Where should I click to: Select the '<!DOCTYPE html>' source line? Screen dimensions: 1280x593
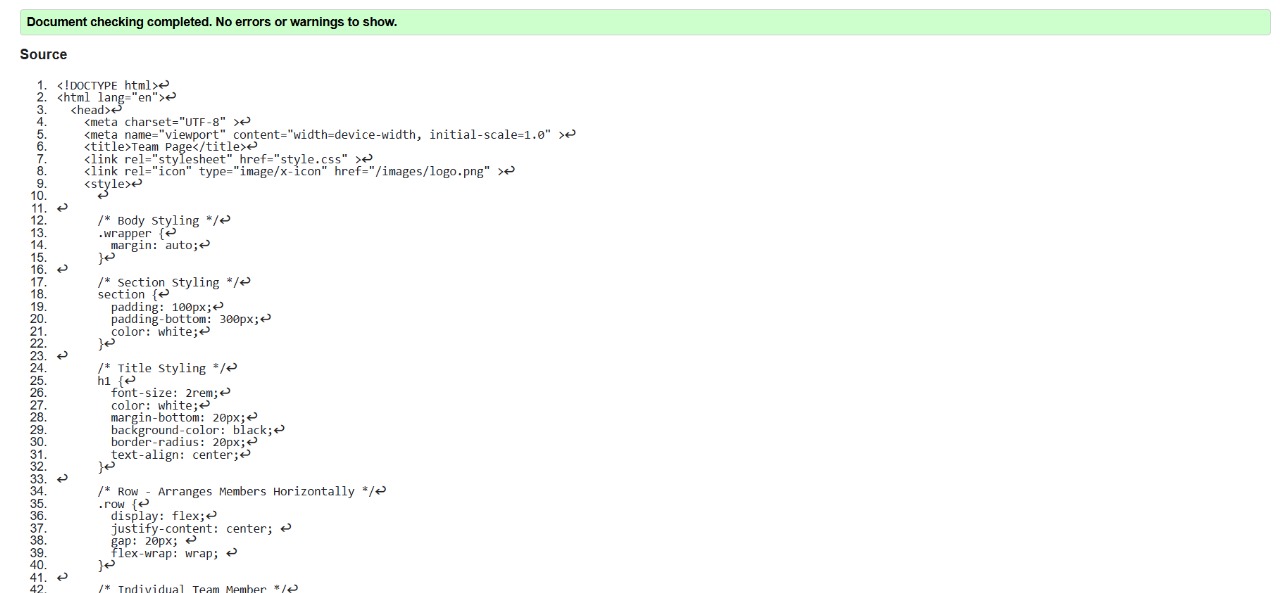(x=107, y=85)
